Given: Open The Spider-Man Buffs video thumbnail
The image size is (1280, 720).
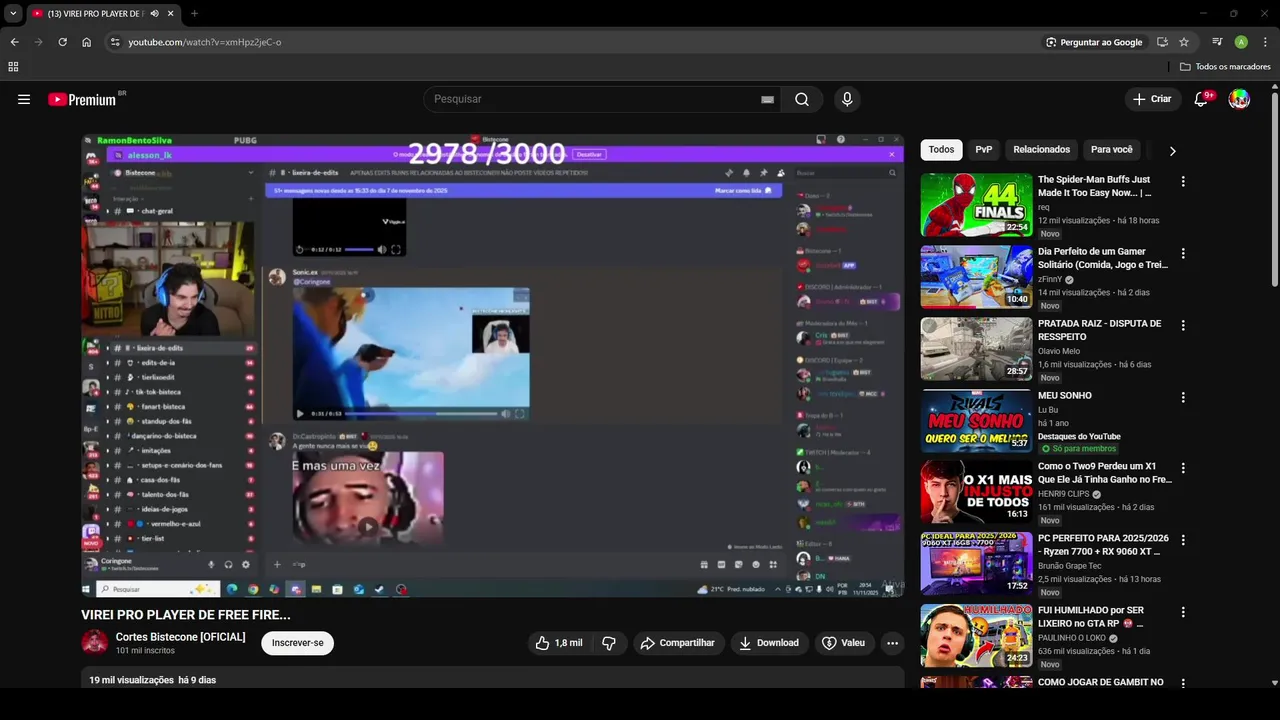Looking at the screenshot, I should (x=976, y=205).
